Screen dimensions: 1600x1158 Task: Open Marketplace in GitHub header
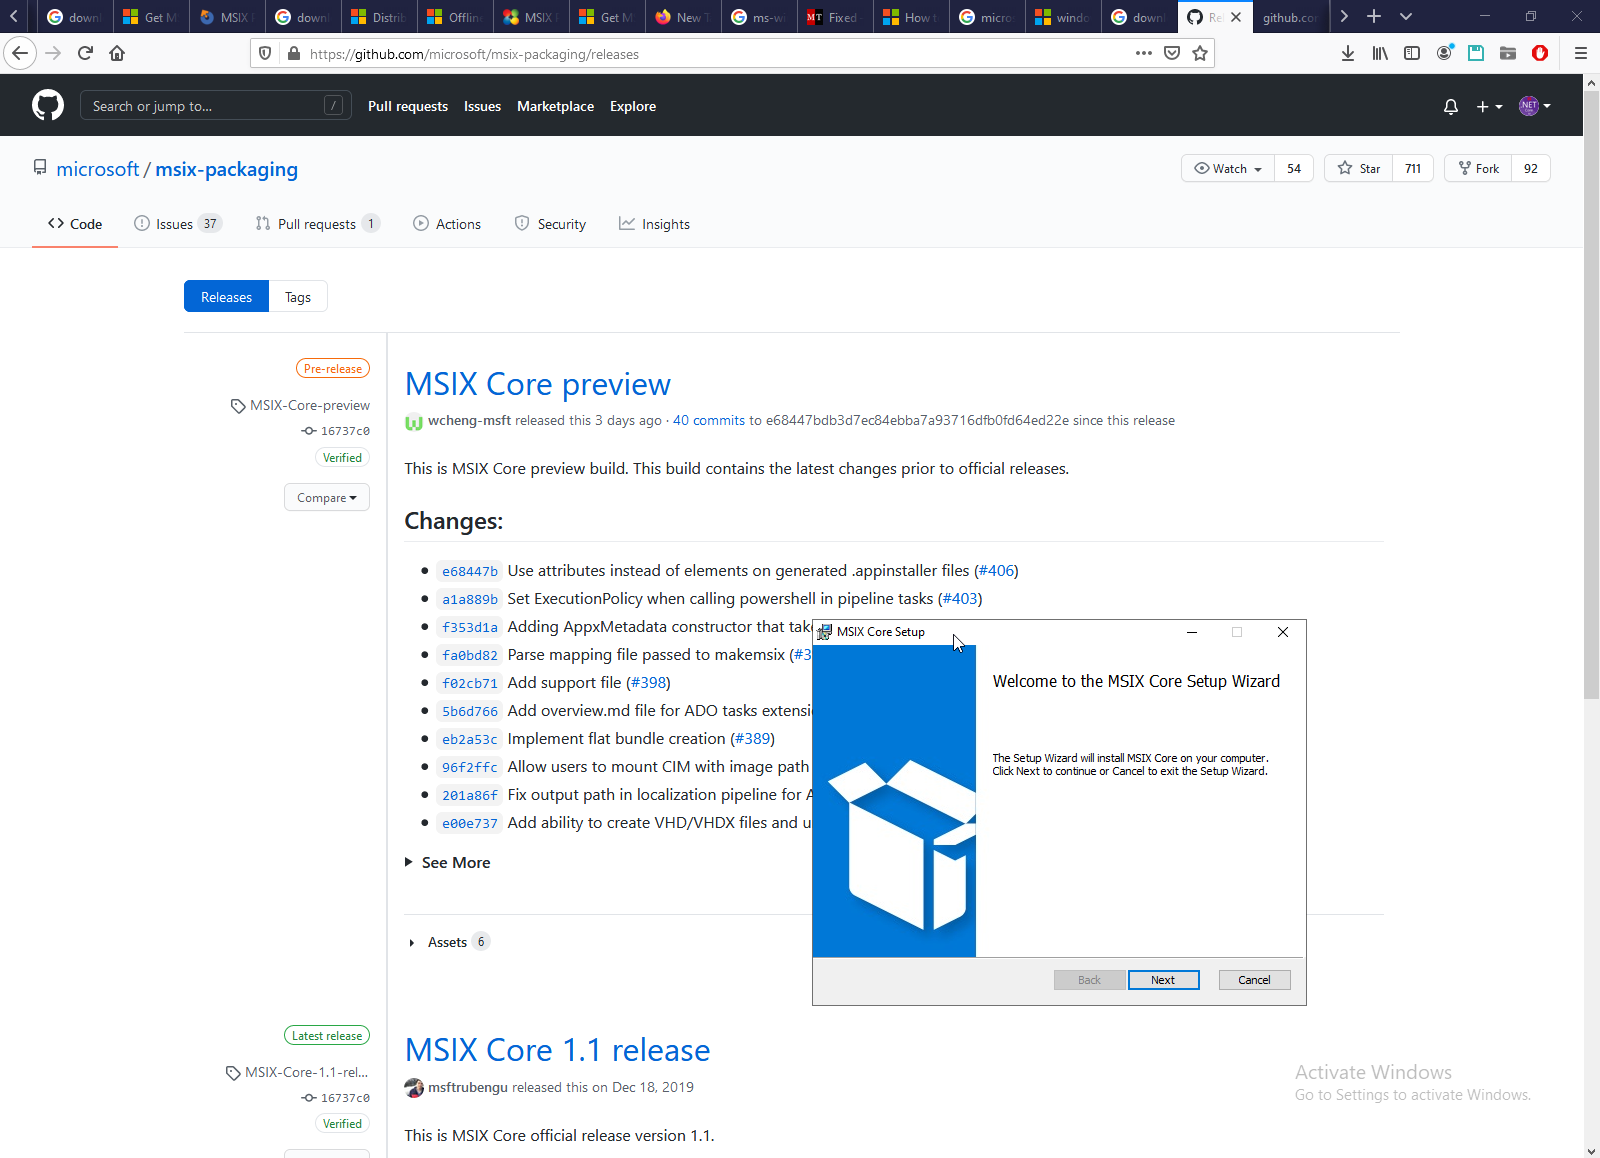pyautogui.click(x=555, y=106)
